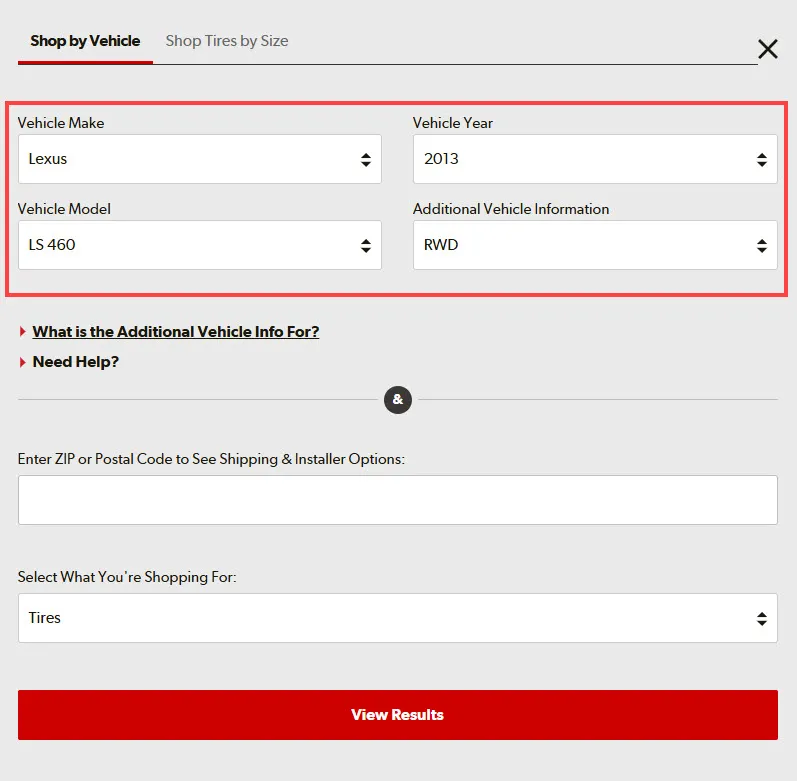Click the Vehicle Model dropdown arrows
The width and height of the screenshot is (797, 781).
point(365,246)
